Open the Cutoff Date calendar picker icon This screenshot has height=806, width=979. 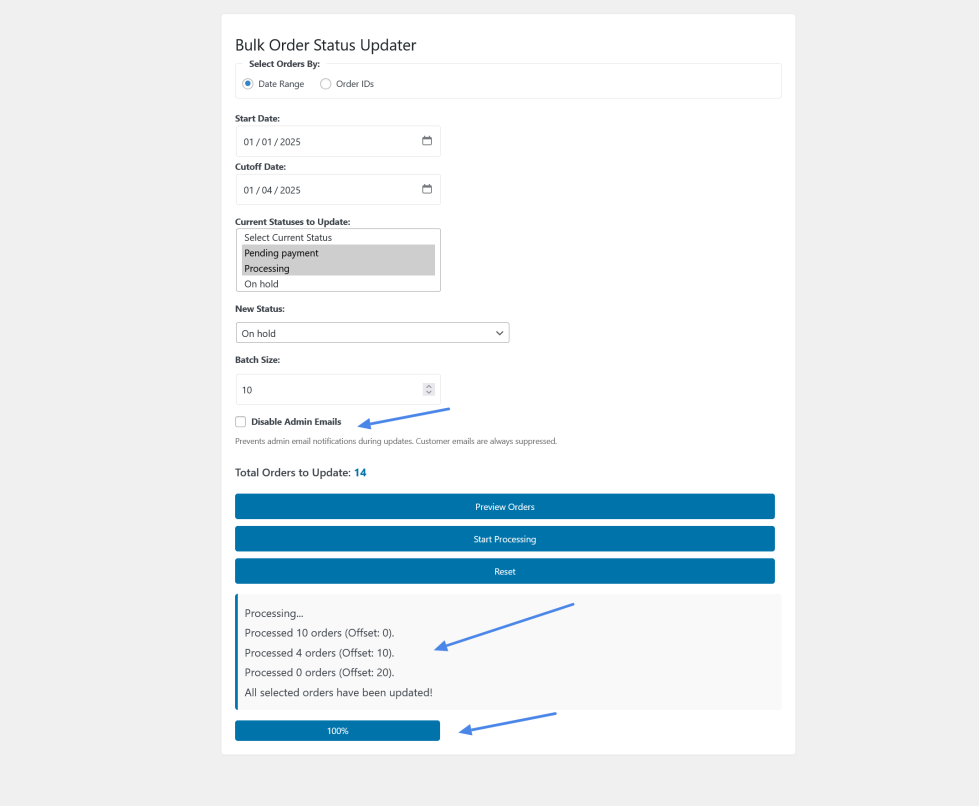(x=427, y=189)
